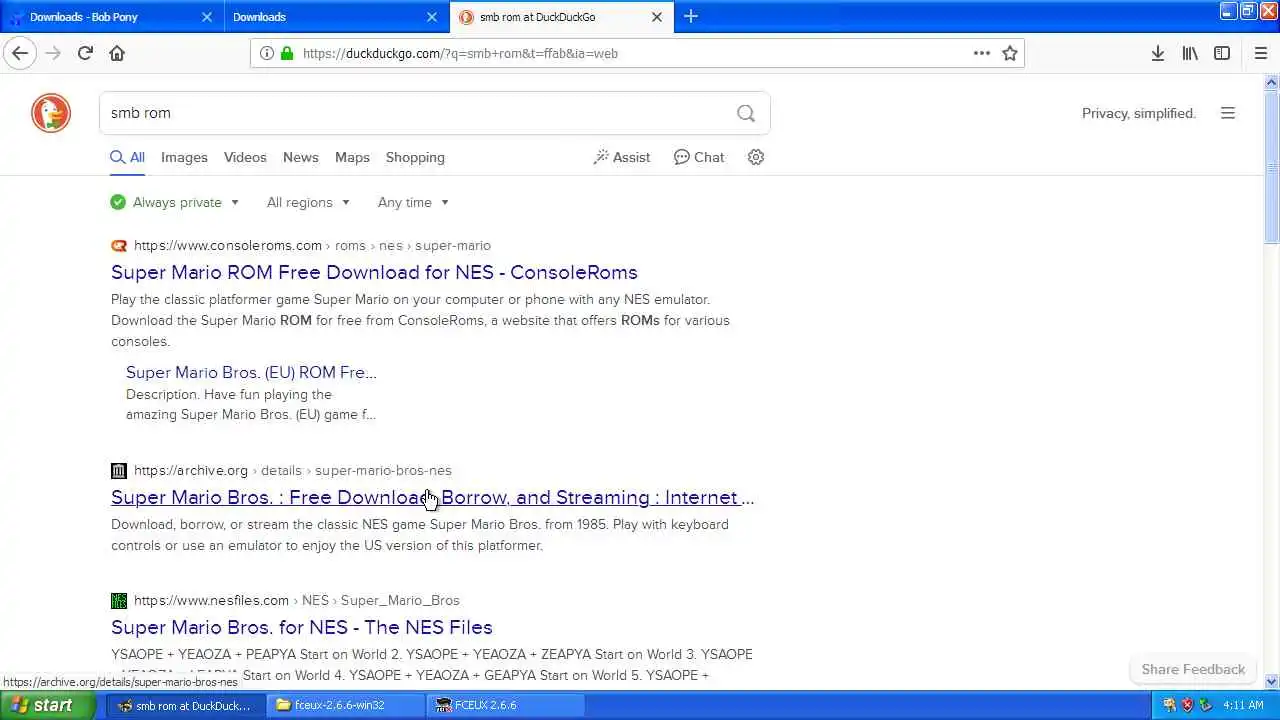This screenshot has width=1280, height=720.
Task: Reload the current page
Action: (x=85, y=53)
